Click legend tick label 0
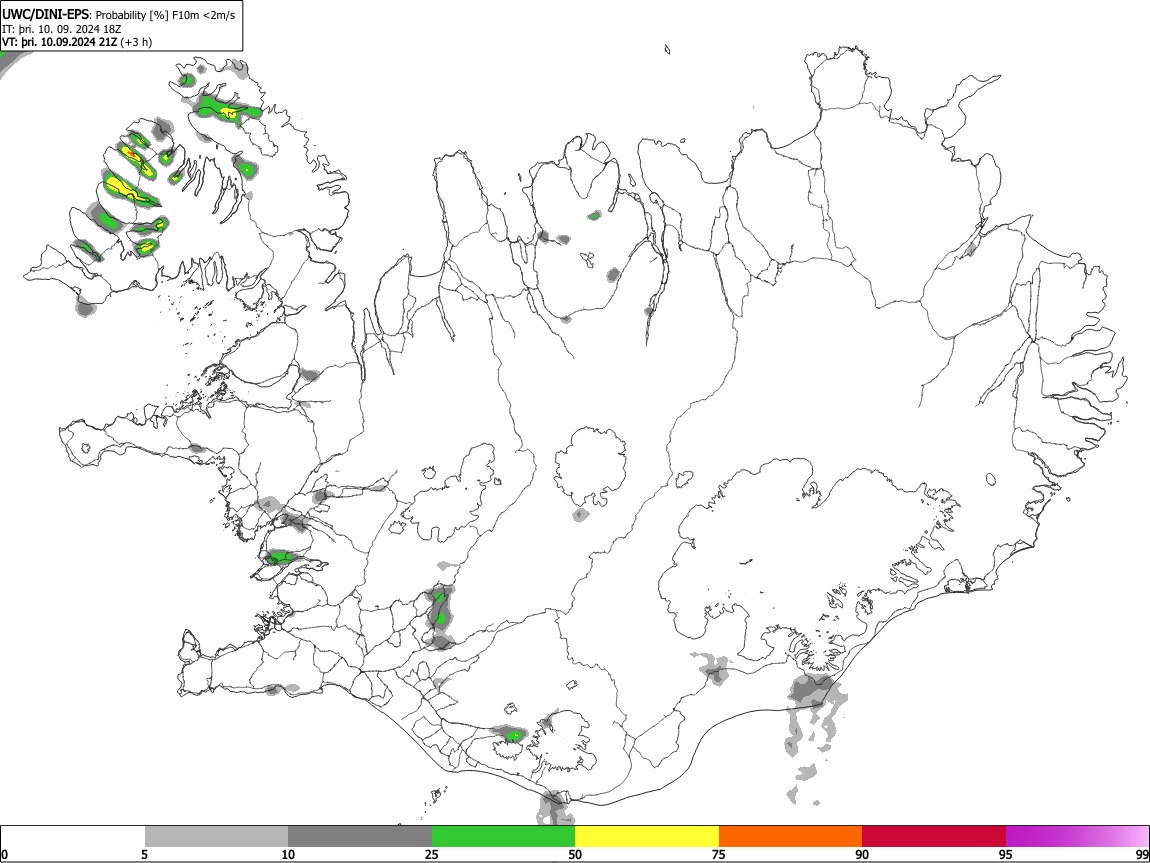The width and height of the screenshot is (1150, 863). [x=4, y=855]
